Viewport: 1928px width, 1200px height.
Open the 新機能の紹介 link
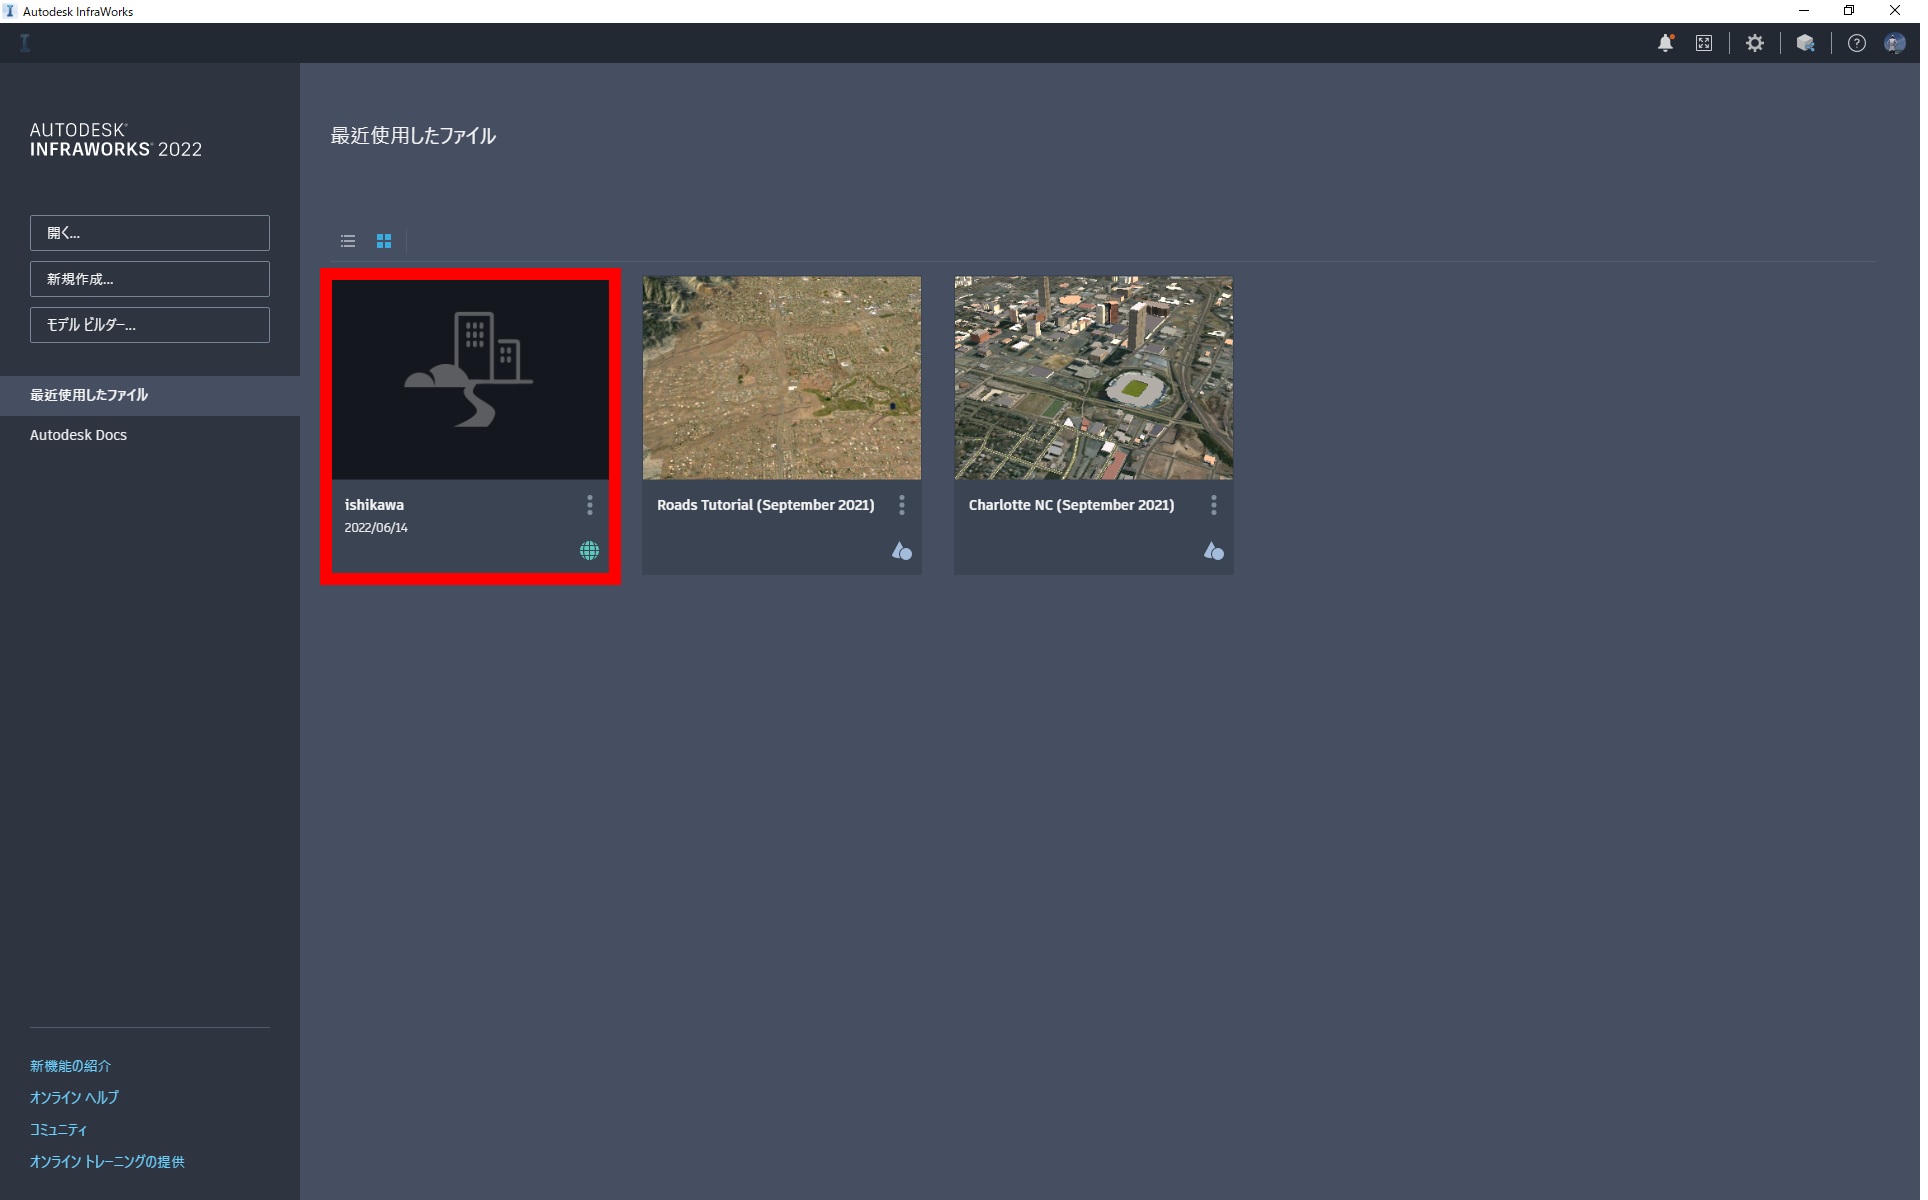pos(70,1068)
